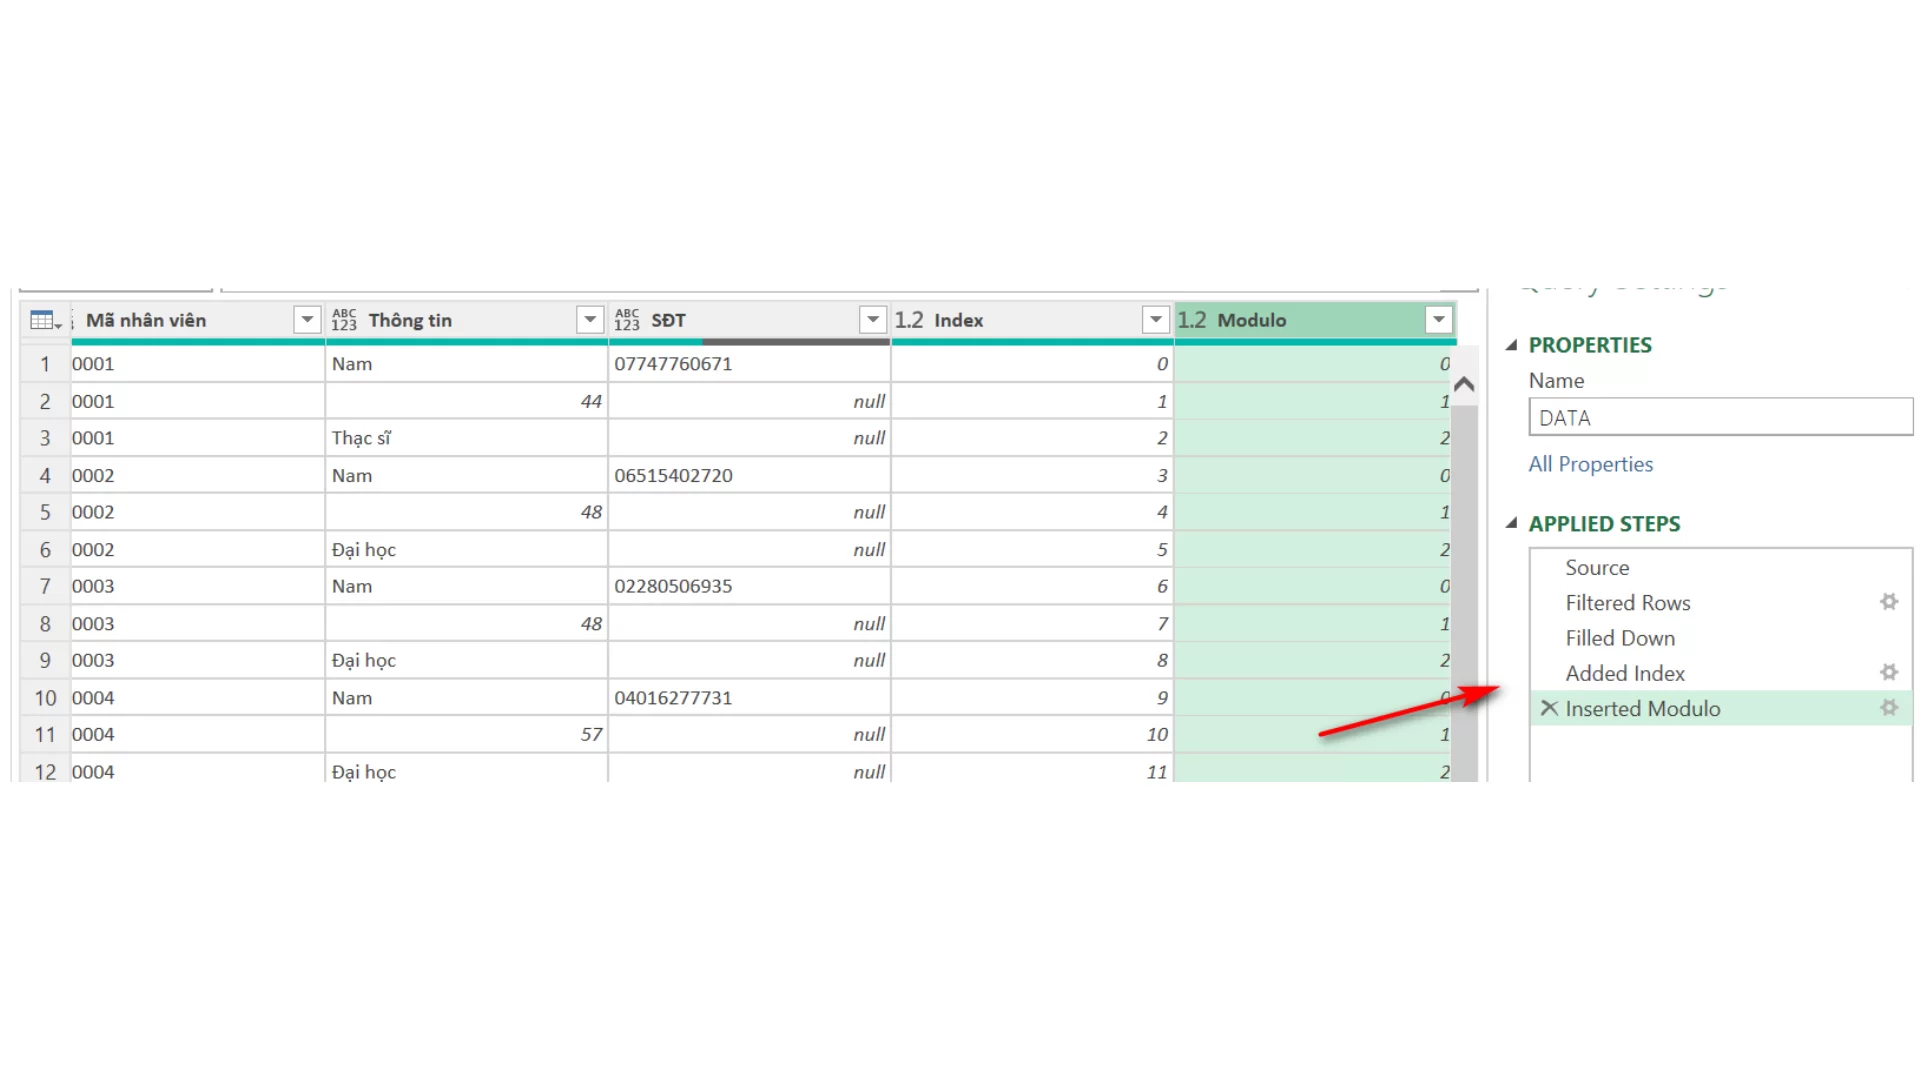Open filter dropdown on Index column

[x=1156, y=320]
